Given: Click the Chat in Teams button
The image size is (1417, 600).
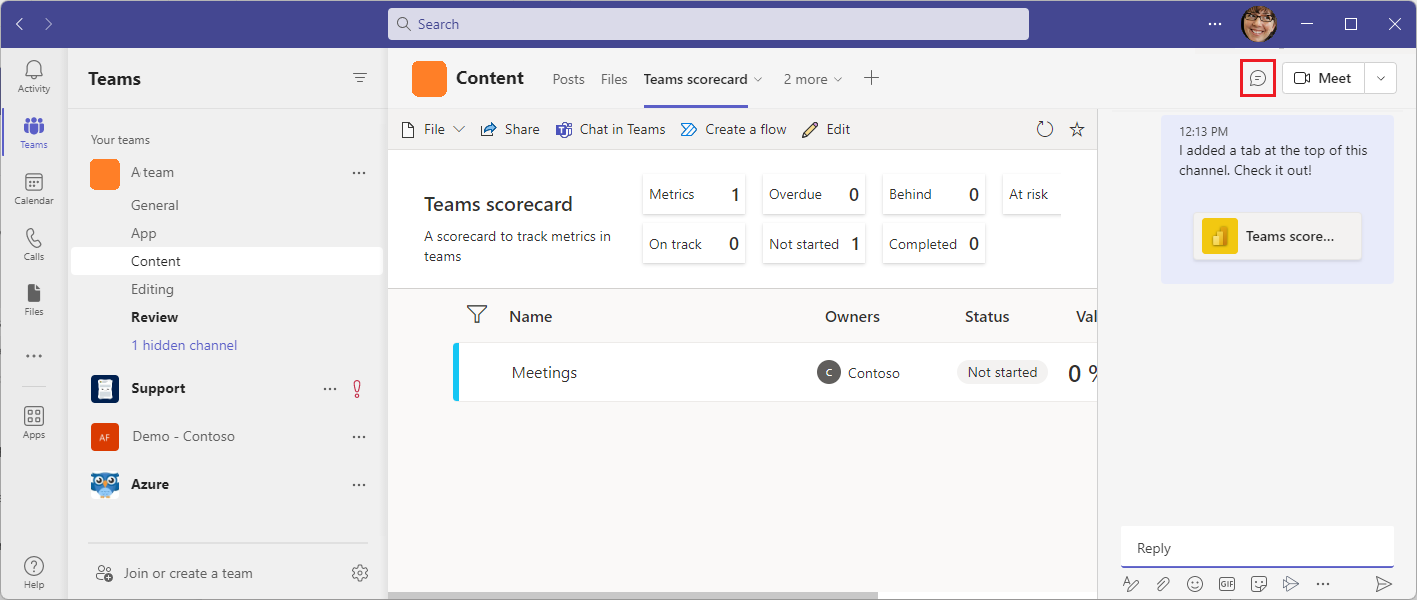Looking at the screenshot, I should [x=610, y=128].
